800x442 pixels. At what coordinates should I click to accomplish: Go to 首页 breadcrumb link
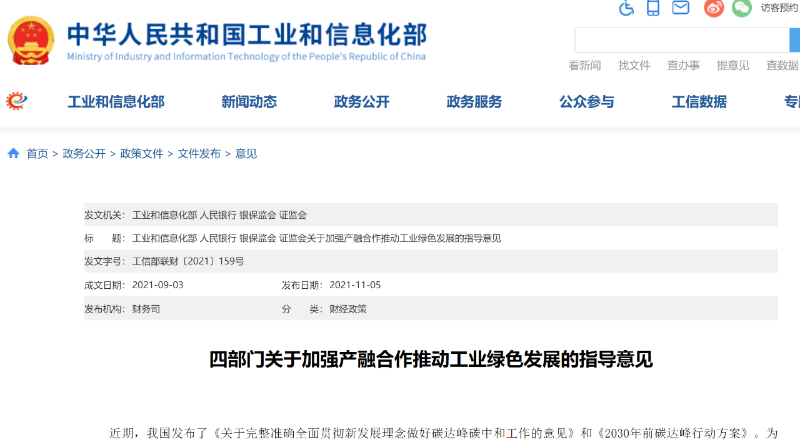(37, 154)
